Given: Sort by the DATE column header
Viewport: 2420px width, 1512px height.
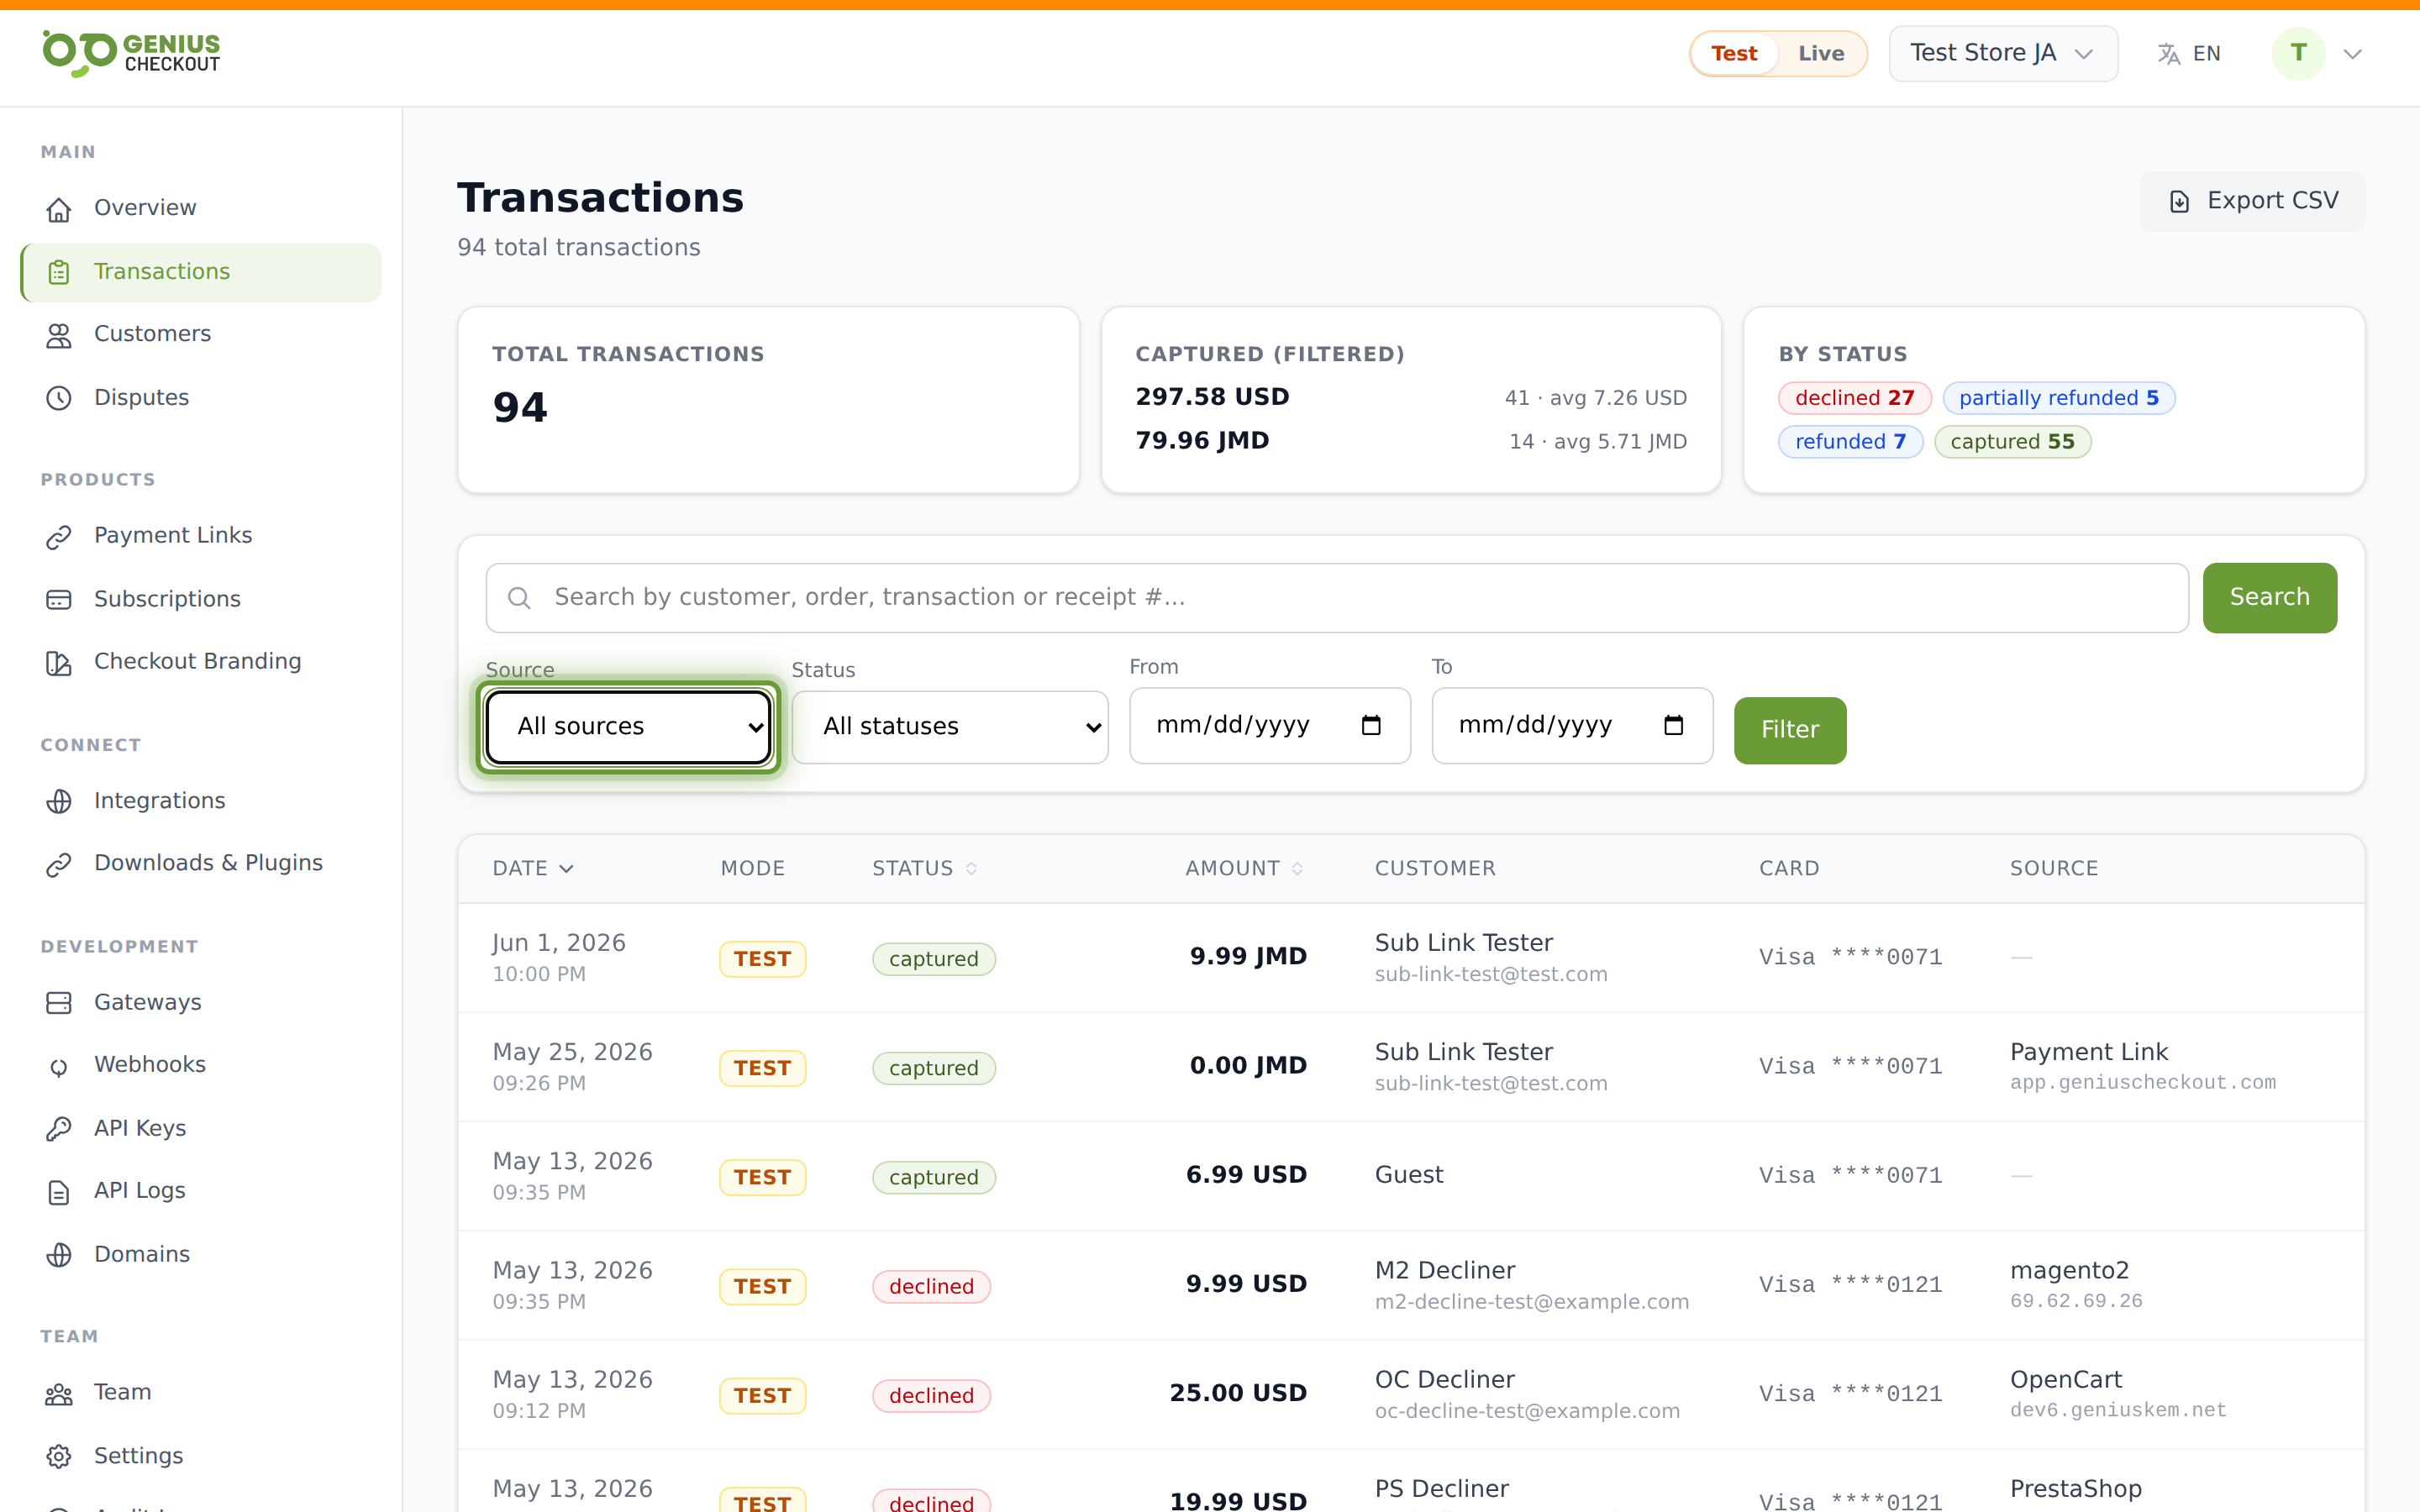Looking at the screenshot, I should point(533,868).
